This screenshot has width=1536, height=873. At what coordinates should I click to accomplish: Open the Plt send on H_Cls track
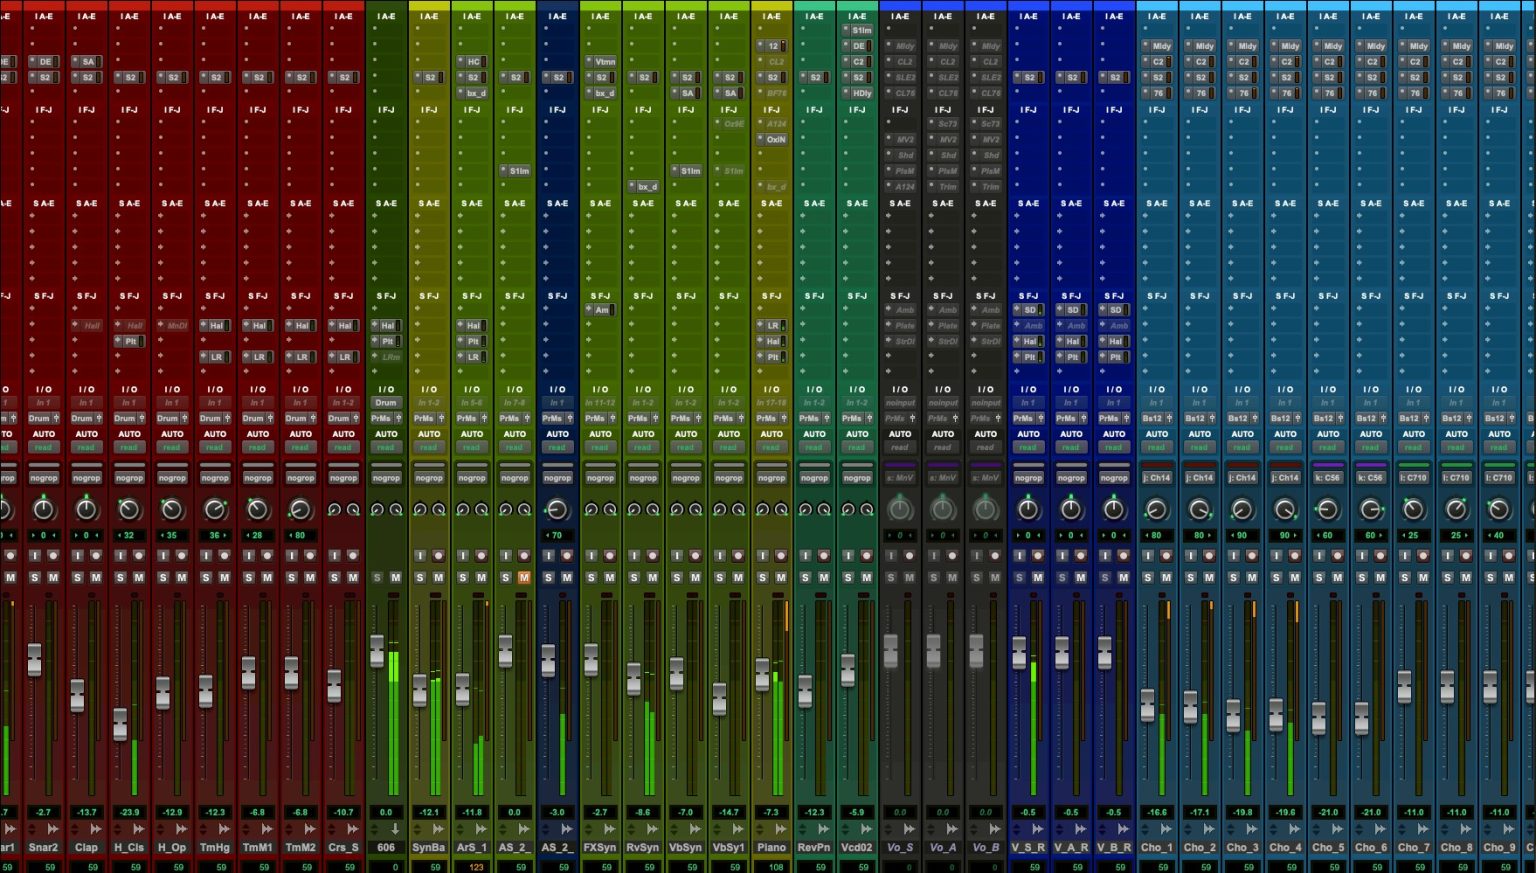[x=129, y=341]
